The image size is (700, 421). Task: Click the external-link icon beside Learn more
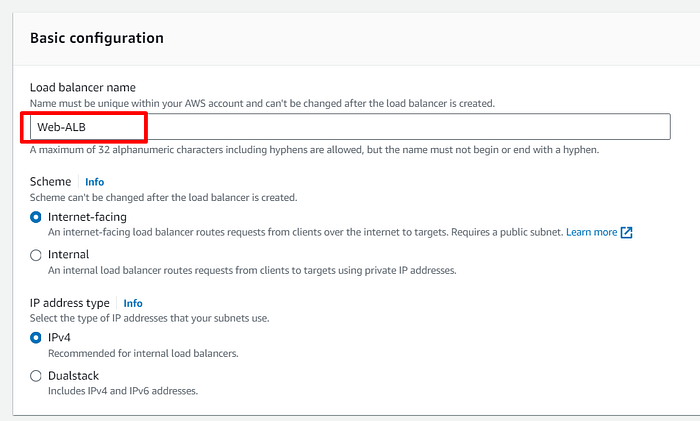click(x=626, y=233)
